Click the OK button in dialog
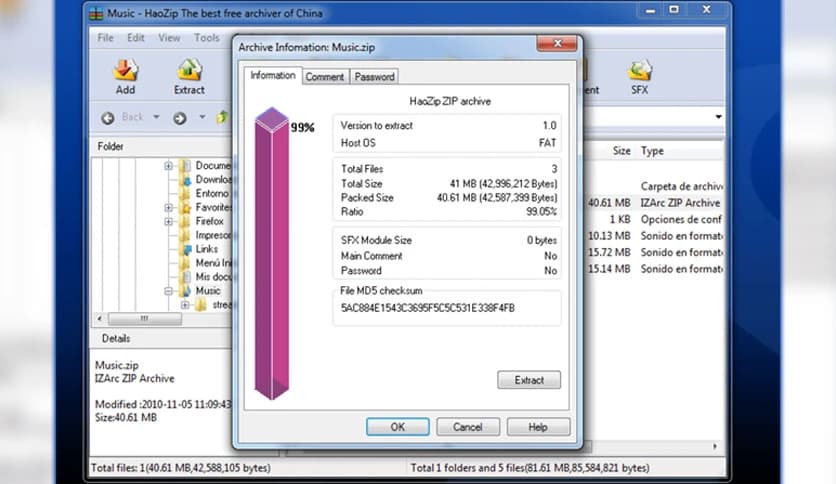The width and height of the screenshot is (836, 484). [397, 427]
